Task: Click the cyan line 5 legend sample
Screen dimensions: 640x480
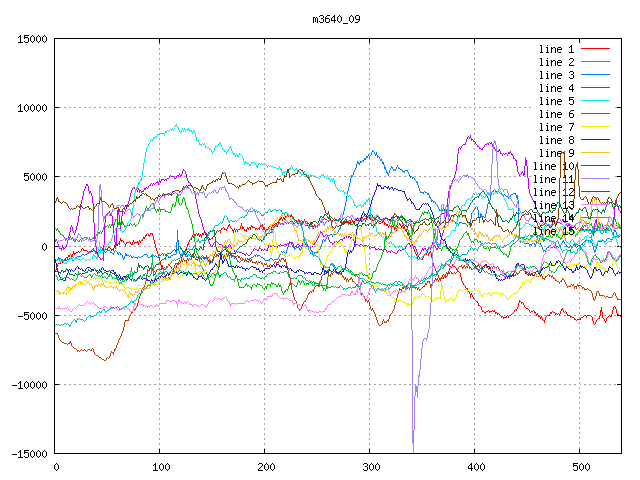Action: point(595,101)
